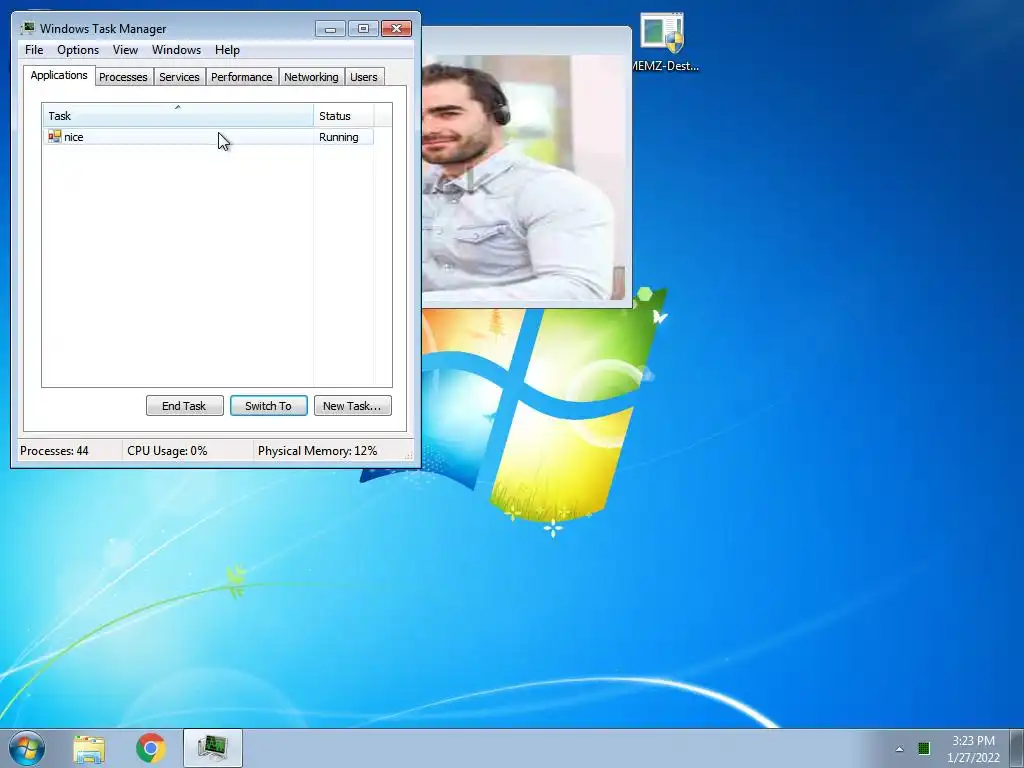The image size is (1024, 768).
Task: Click the Task Manager taskbar button
Action: click(213, 748)
